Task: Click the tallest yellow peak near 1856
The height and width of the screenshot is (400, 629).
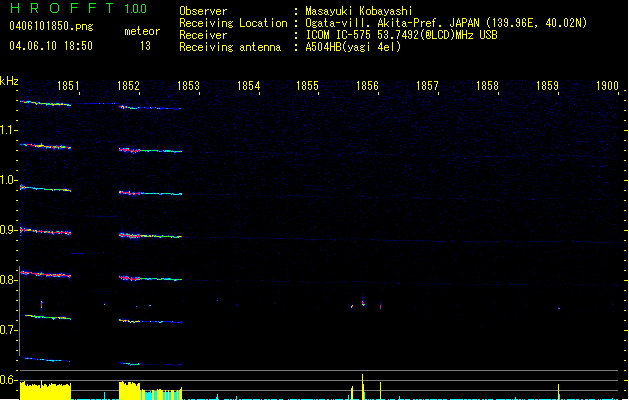Action: coord(363,387)
